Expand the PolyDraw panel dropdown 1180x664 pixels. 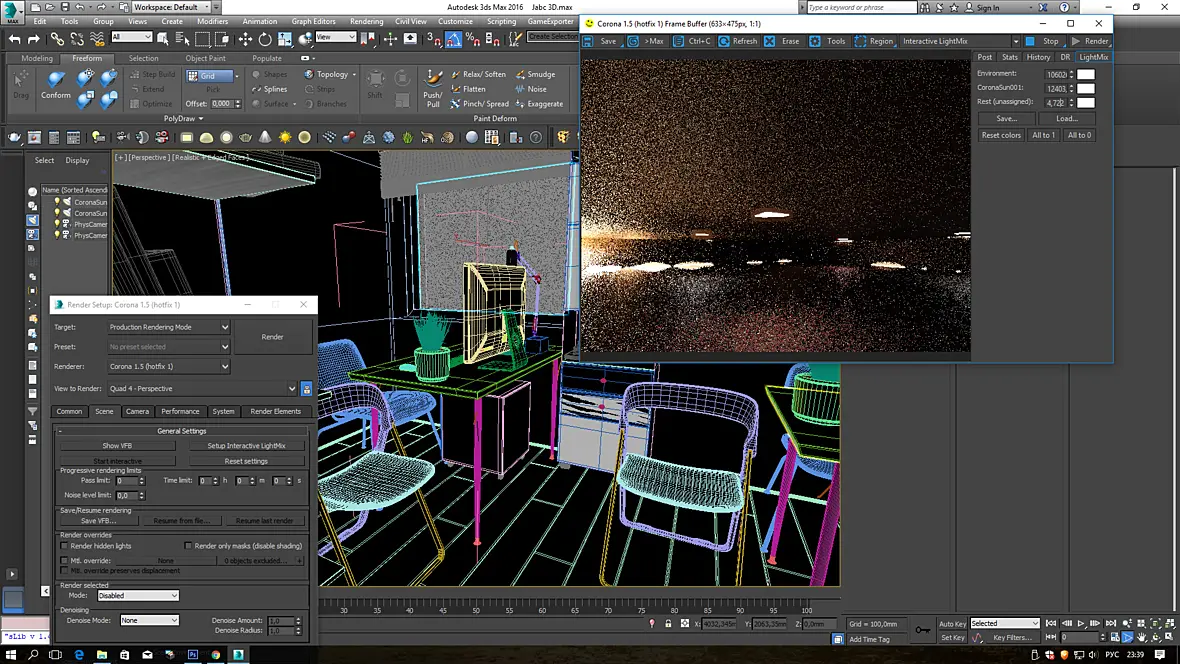[x=184, y=118]
